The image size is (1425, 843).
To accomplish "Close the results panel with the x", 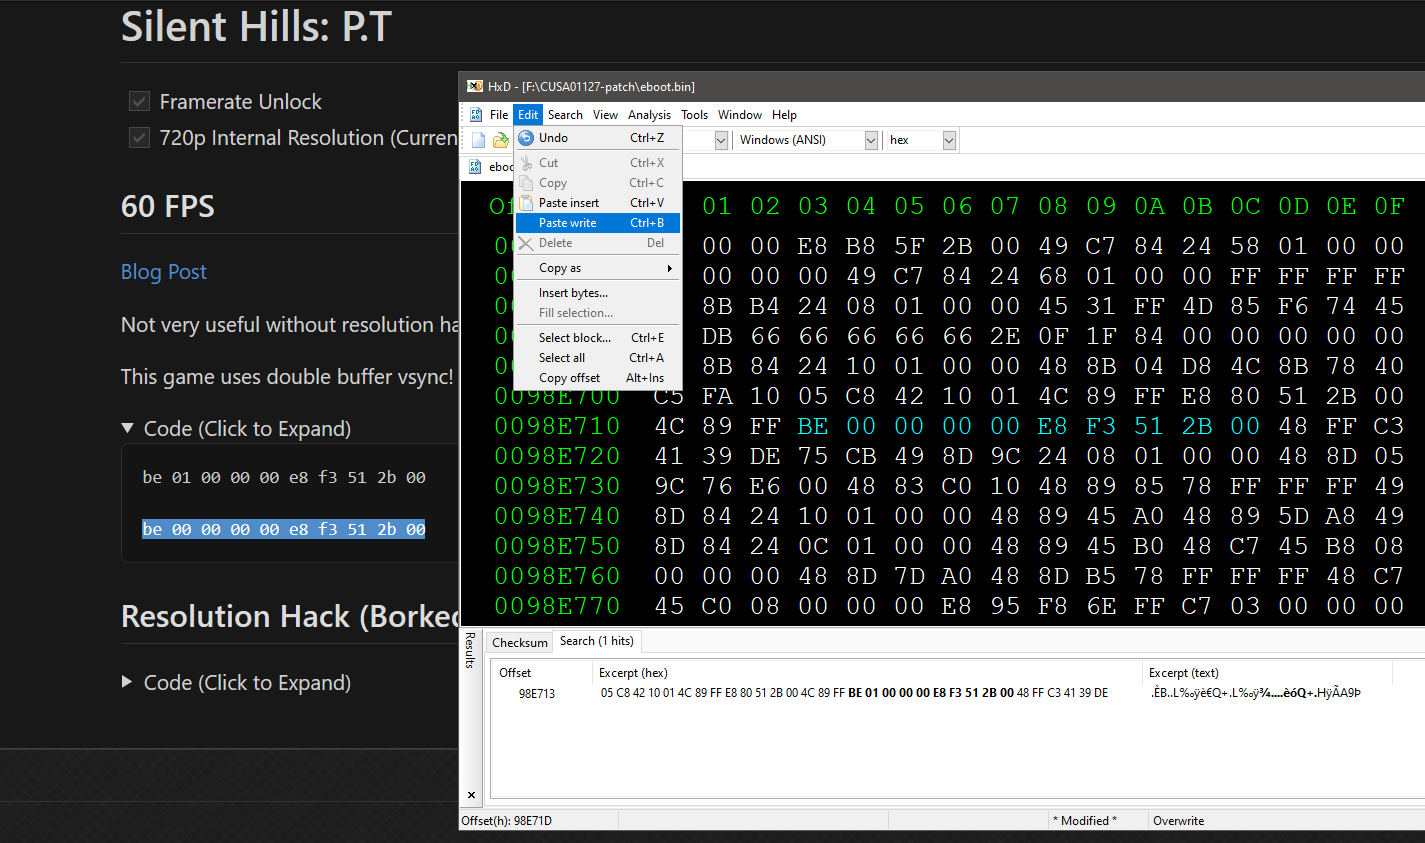I will (x=471, y=795).
